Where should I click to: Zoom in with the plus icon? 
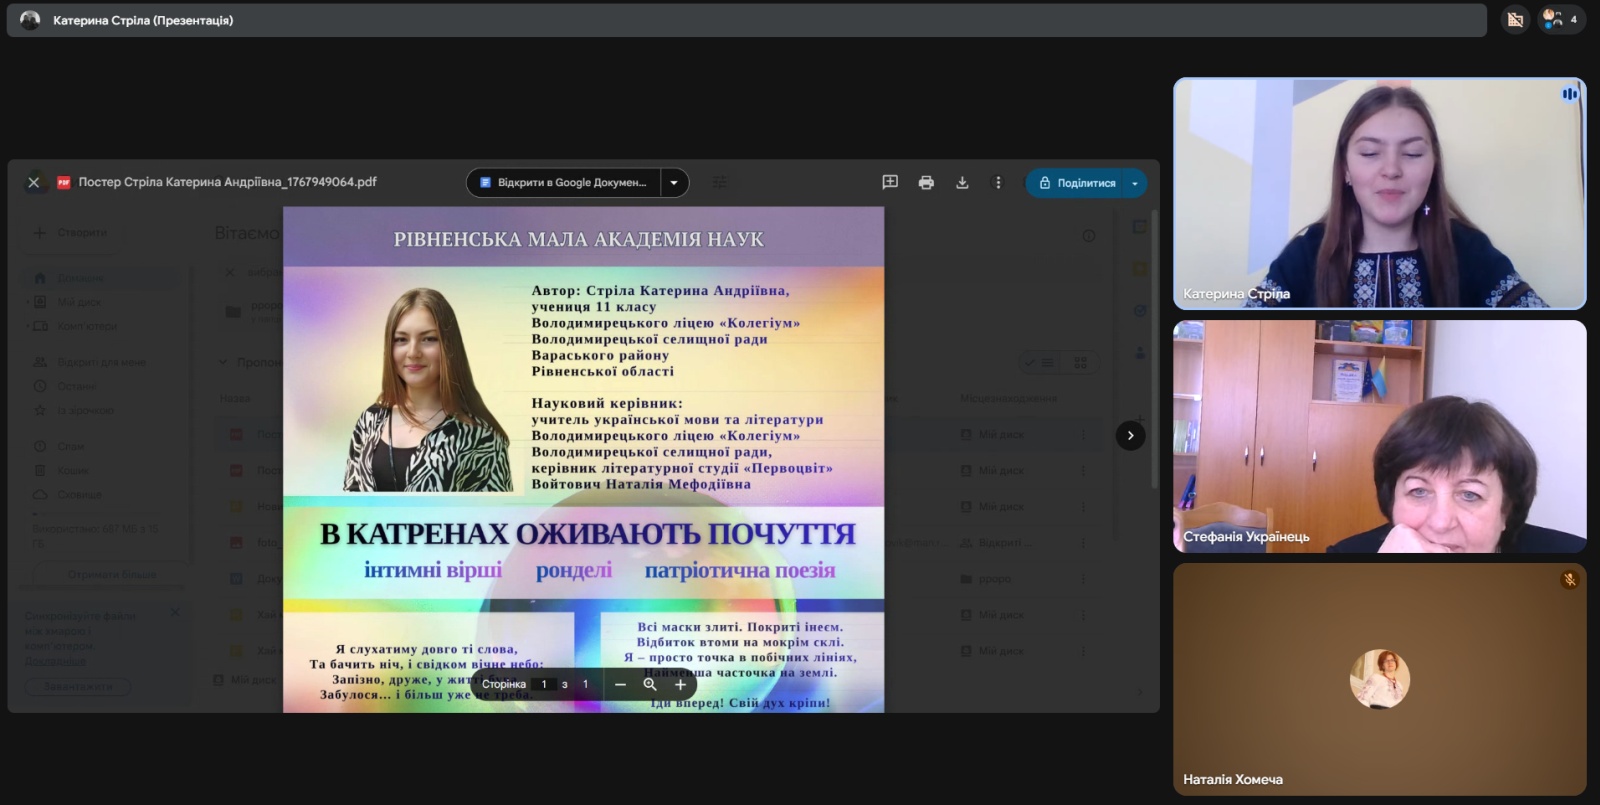(681, 685)
